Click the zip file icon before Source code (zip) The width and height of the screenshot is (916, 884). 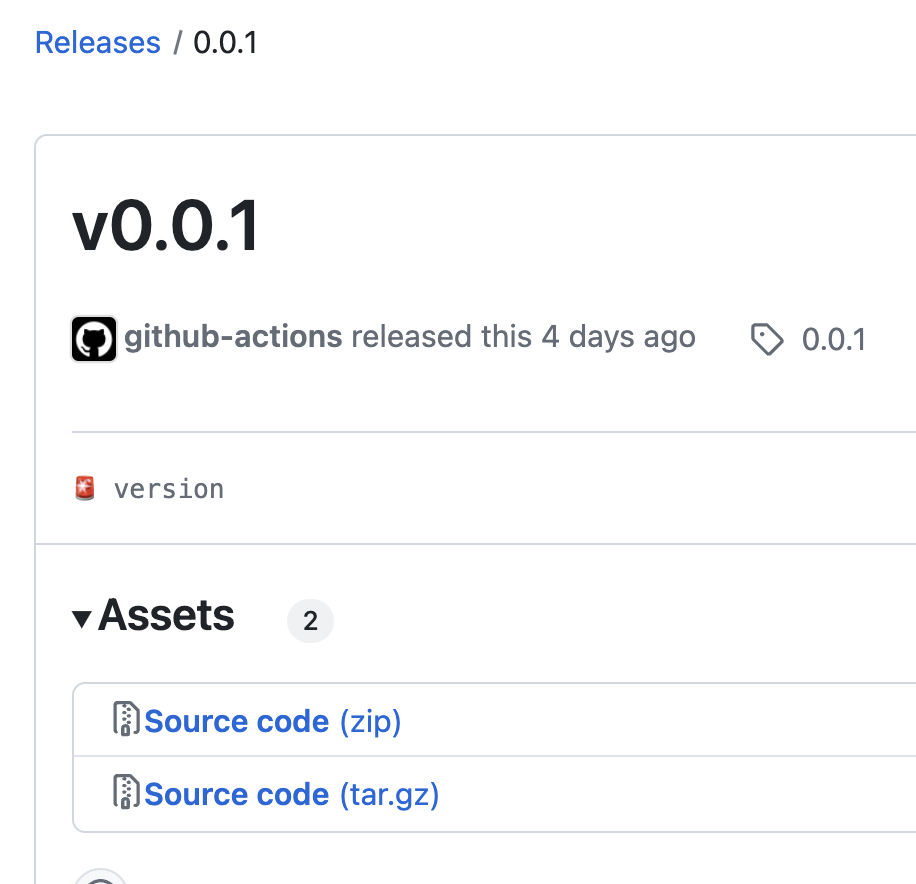point(125,719)
